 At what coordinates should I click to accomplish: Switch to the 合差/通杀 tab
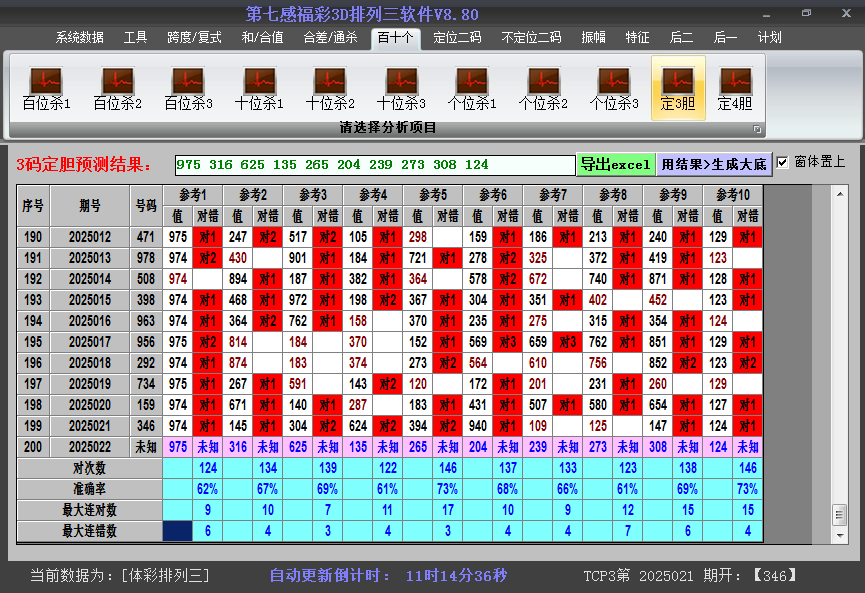click(330, 38)
